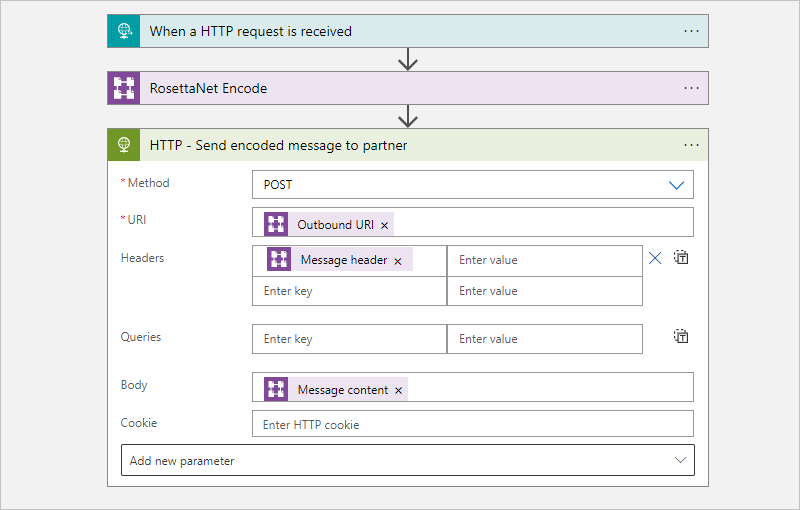This screenshot has width=800, height=510.
Task: Expand the RosettaNet Encode step
Action: pos(400,88)
